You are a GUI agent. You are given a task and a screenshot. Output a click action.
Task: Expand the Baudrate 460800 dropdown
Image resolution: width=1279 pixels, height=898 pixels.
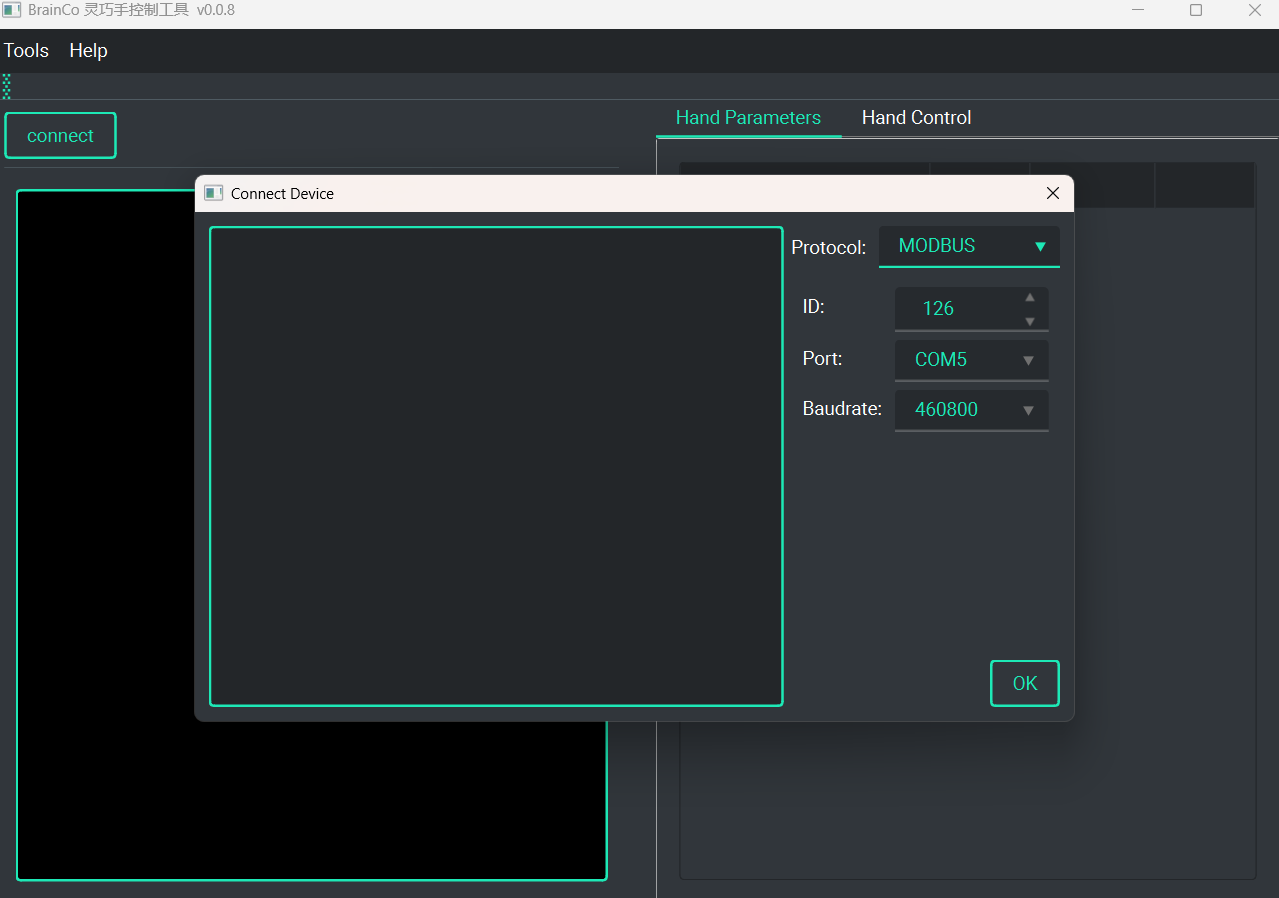(971, 410)
